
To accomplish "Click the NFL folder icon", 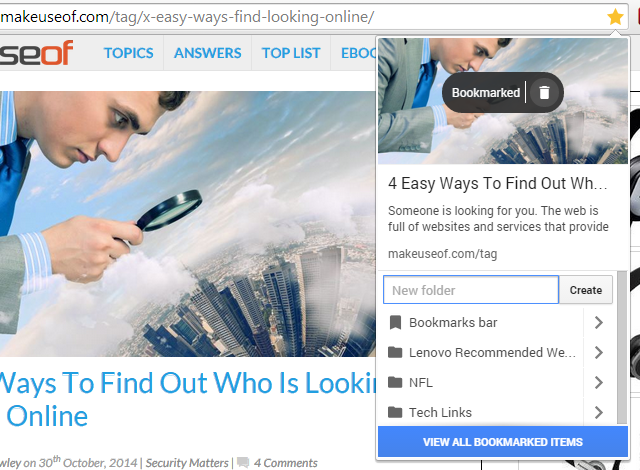I will click(395, 382).
